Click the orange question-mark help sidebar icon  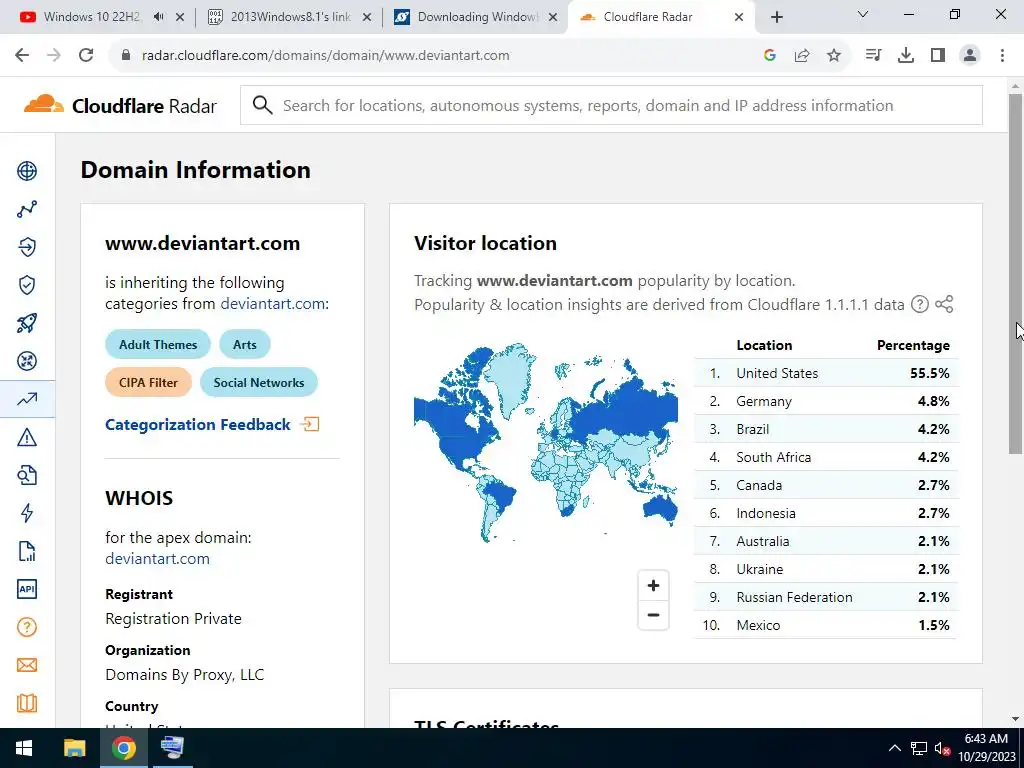click(27, 628)
